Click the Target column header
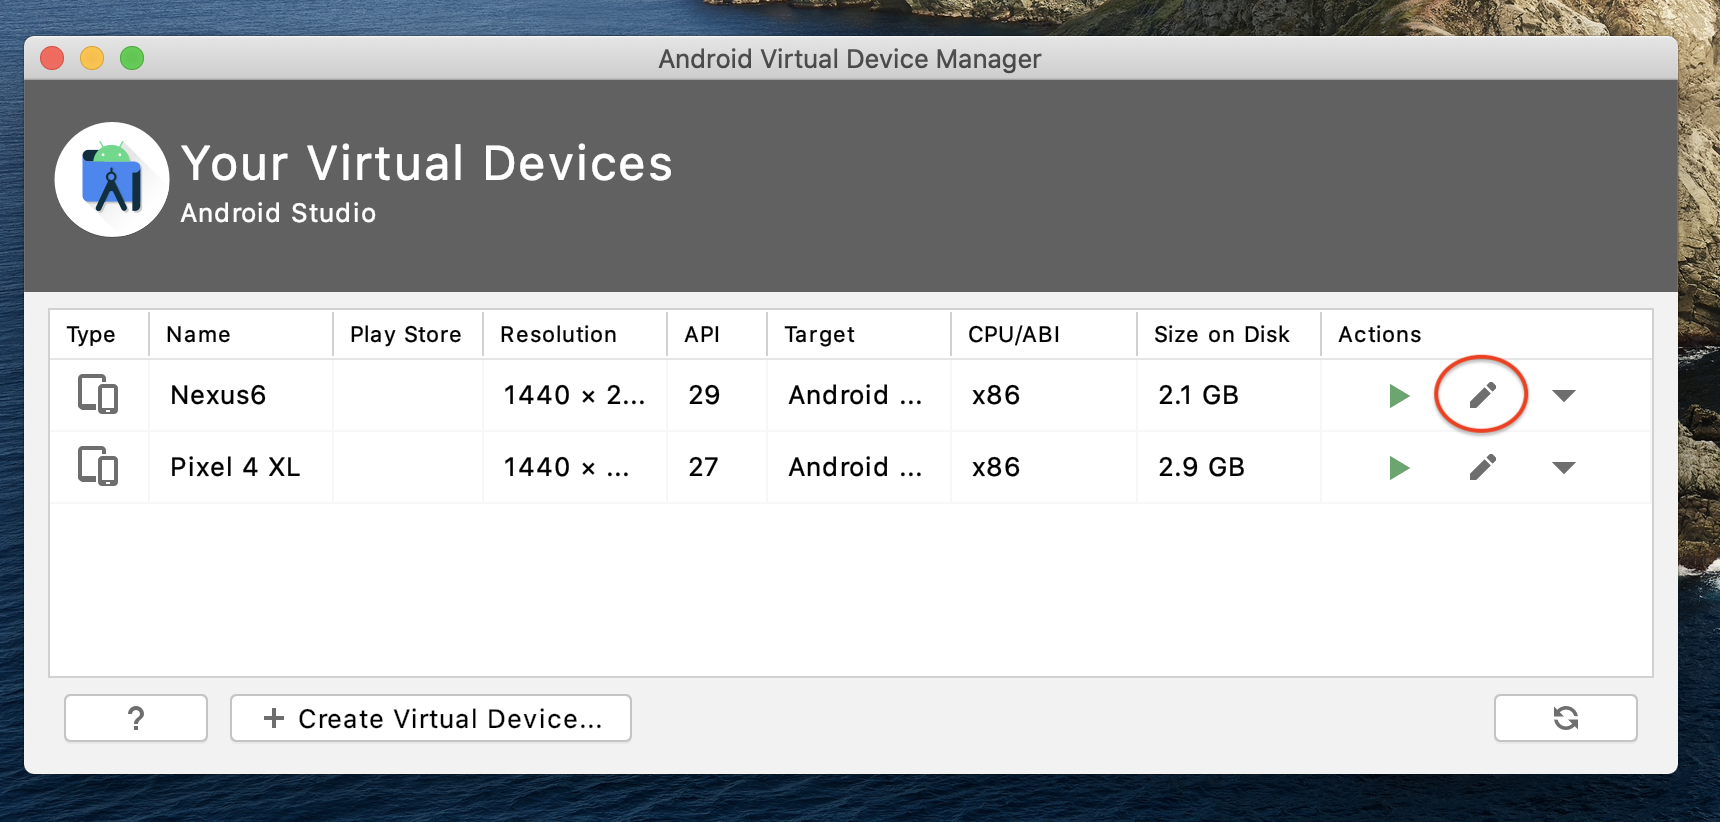1720x822 pixels. click(x=819, y=335)
